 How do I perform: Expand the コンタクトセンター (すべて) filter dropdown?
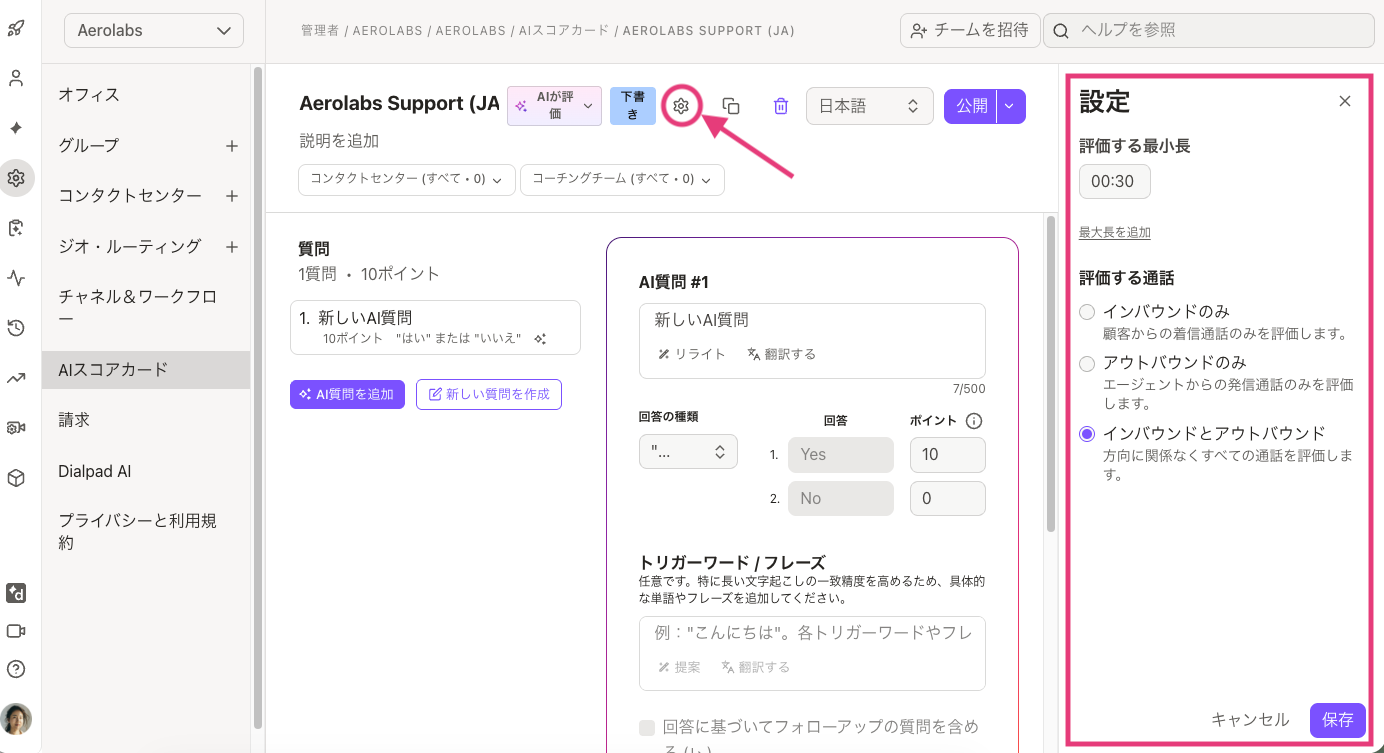coord(407,179)
